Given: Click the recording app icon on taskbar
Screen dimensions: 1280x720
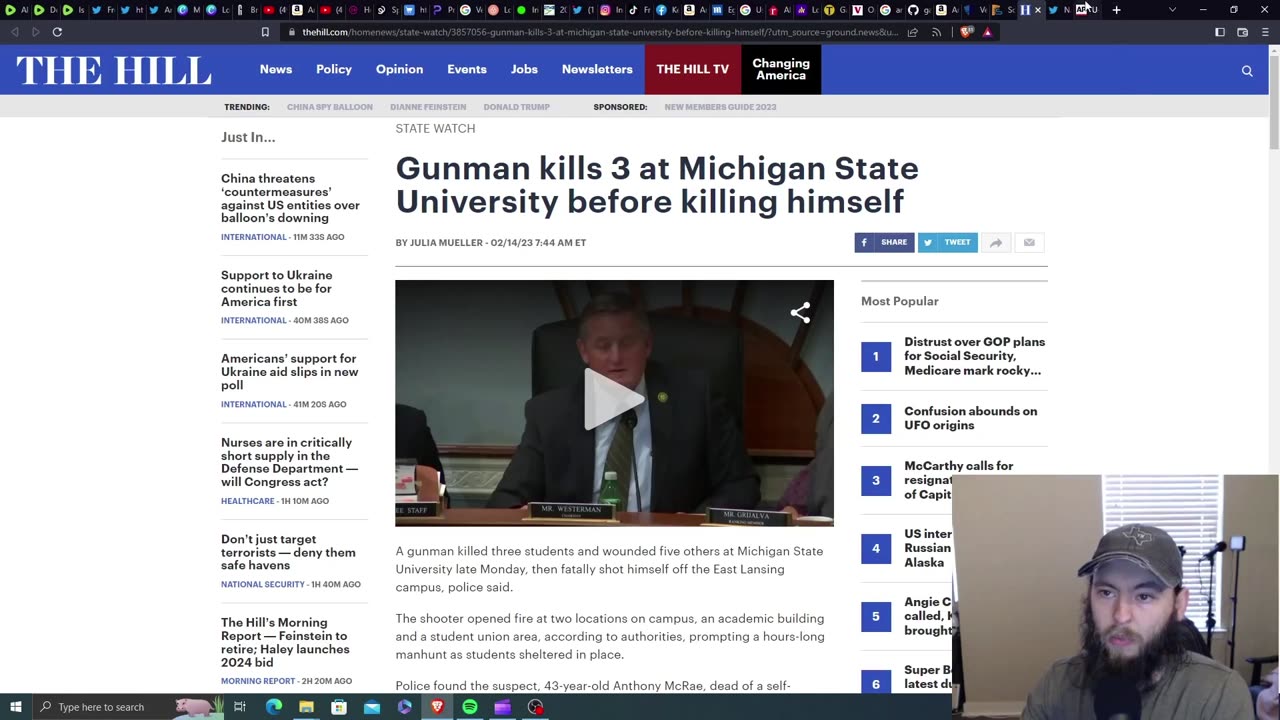Looking at the screenshot, I should (x=536, y=707).
